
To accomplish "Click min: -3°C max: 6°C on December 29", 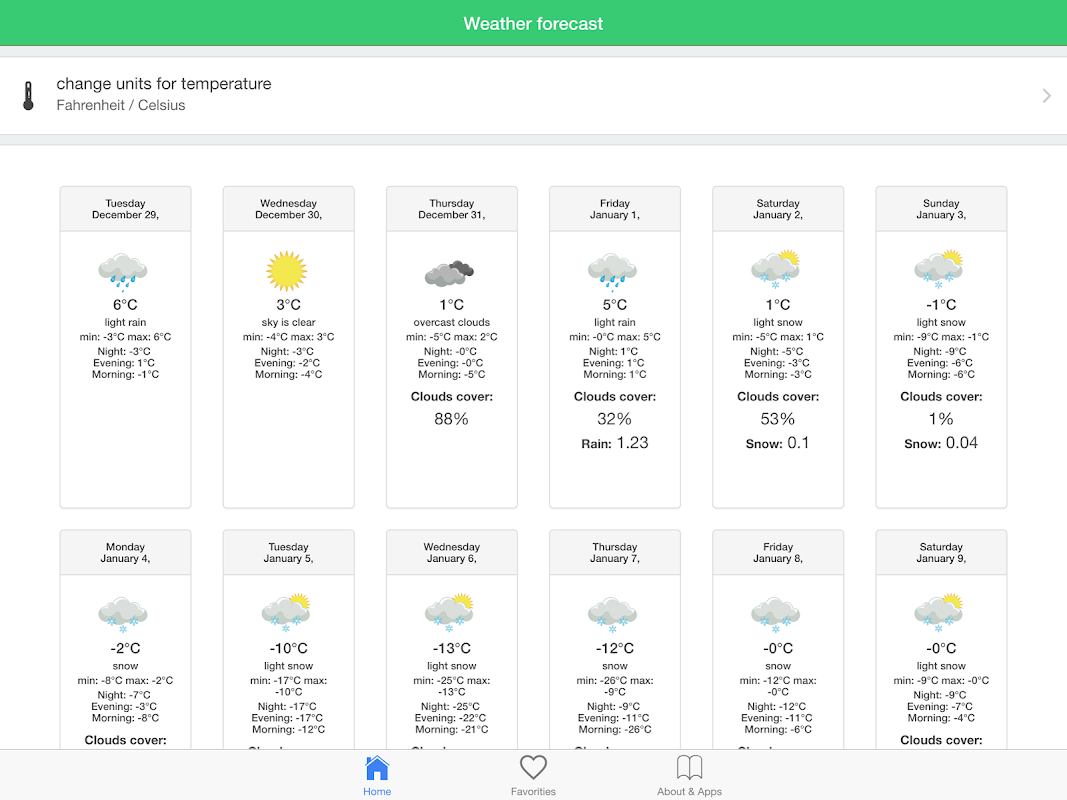I will pyautogui.click(x=125, y=337).
